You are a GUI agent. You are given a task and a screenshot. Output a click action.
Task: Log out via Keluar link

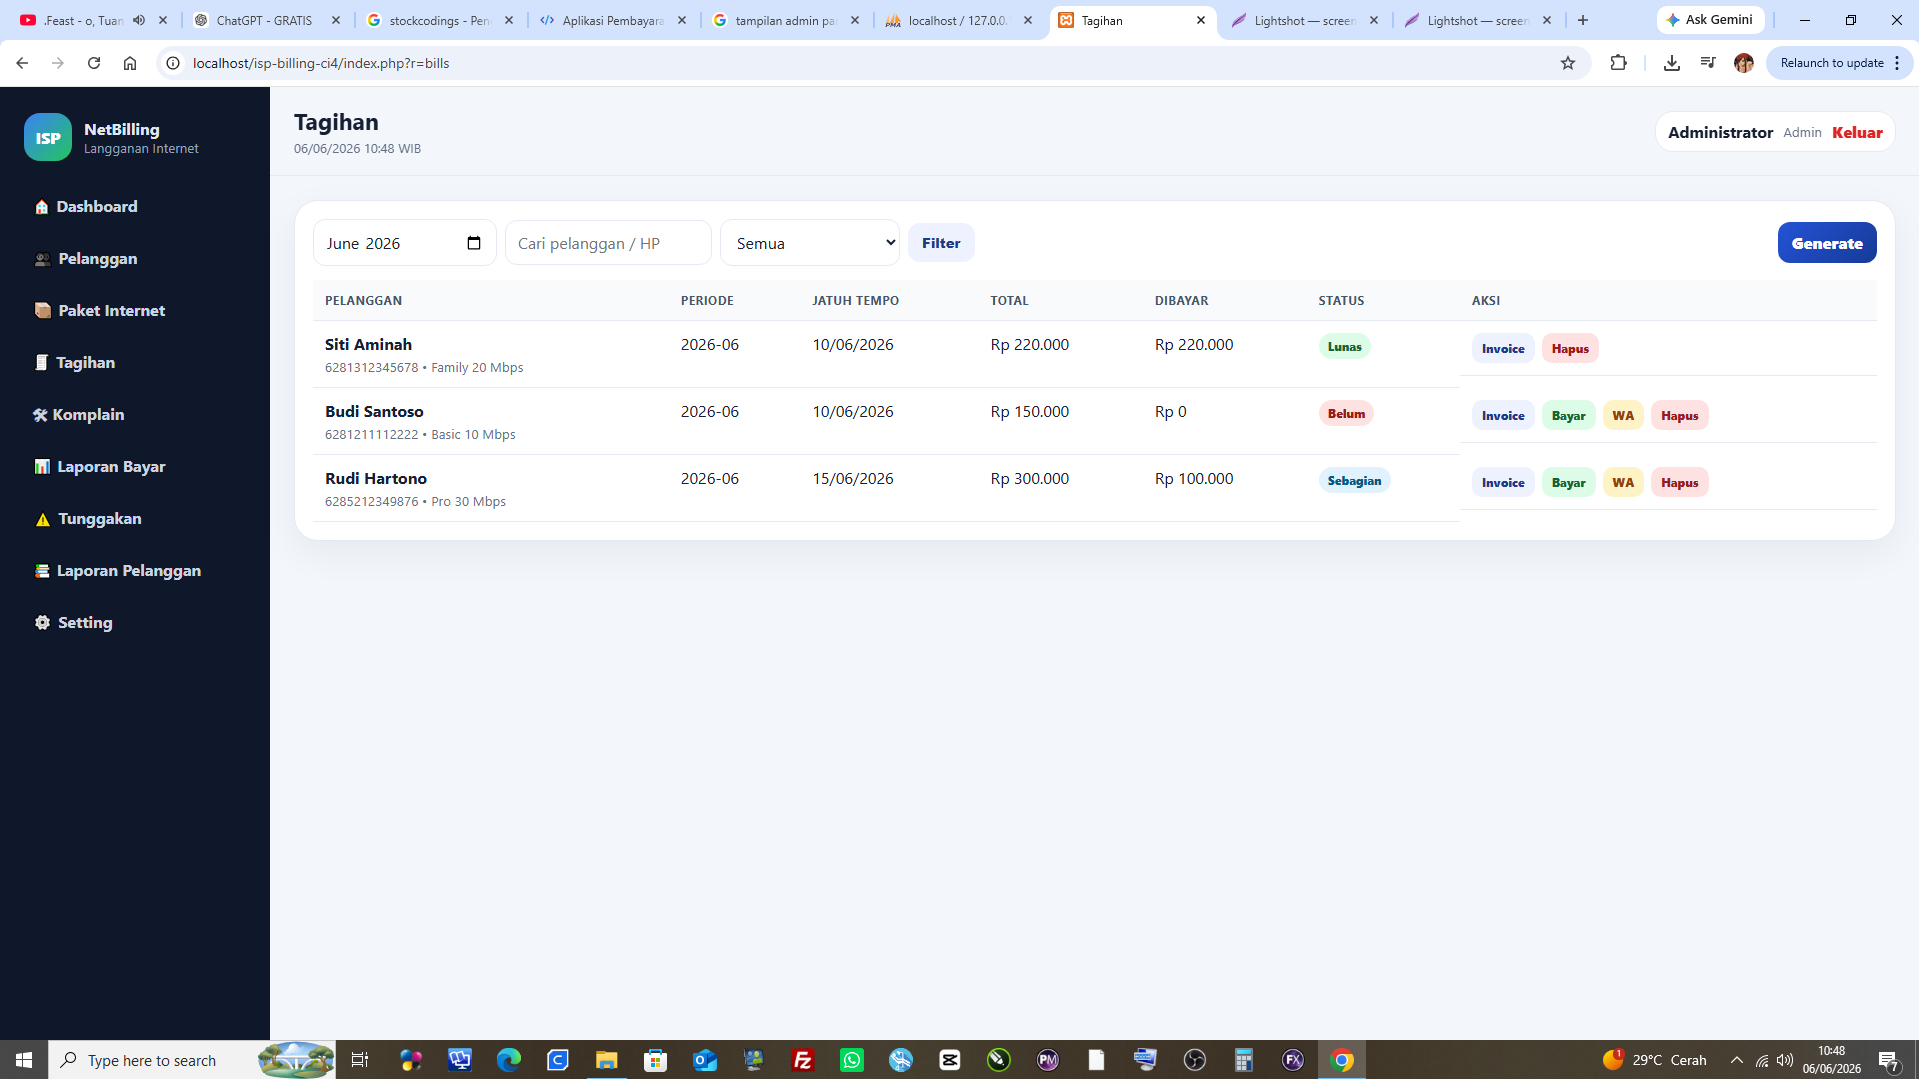click(1857, 132)
